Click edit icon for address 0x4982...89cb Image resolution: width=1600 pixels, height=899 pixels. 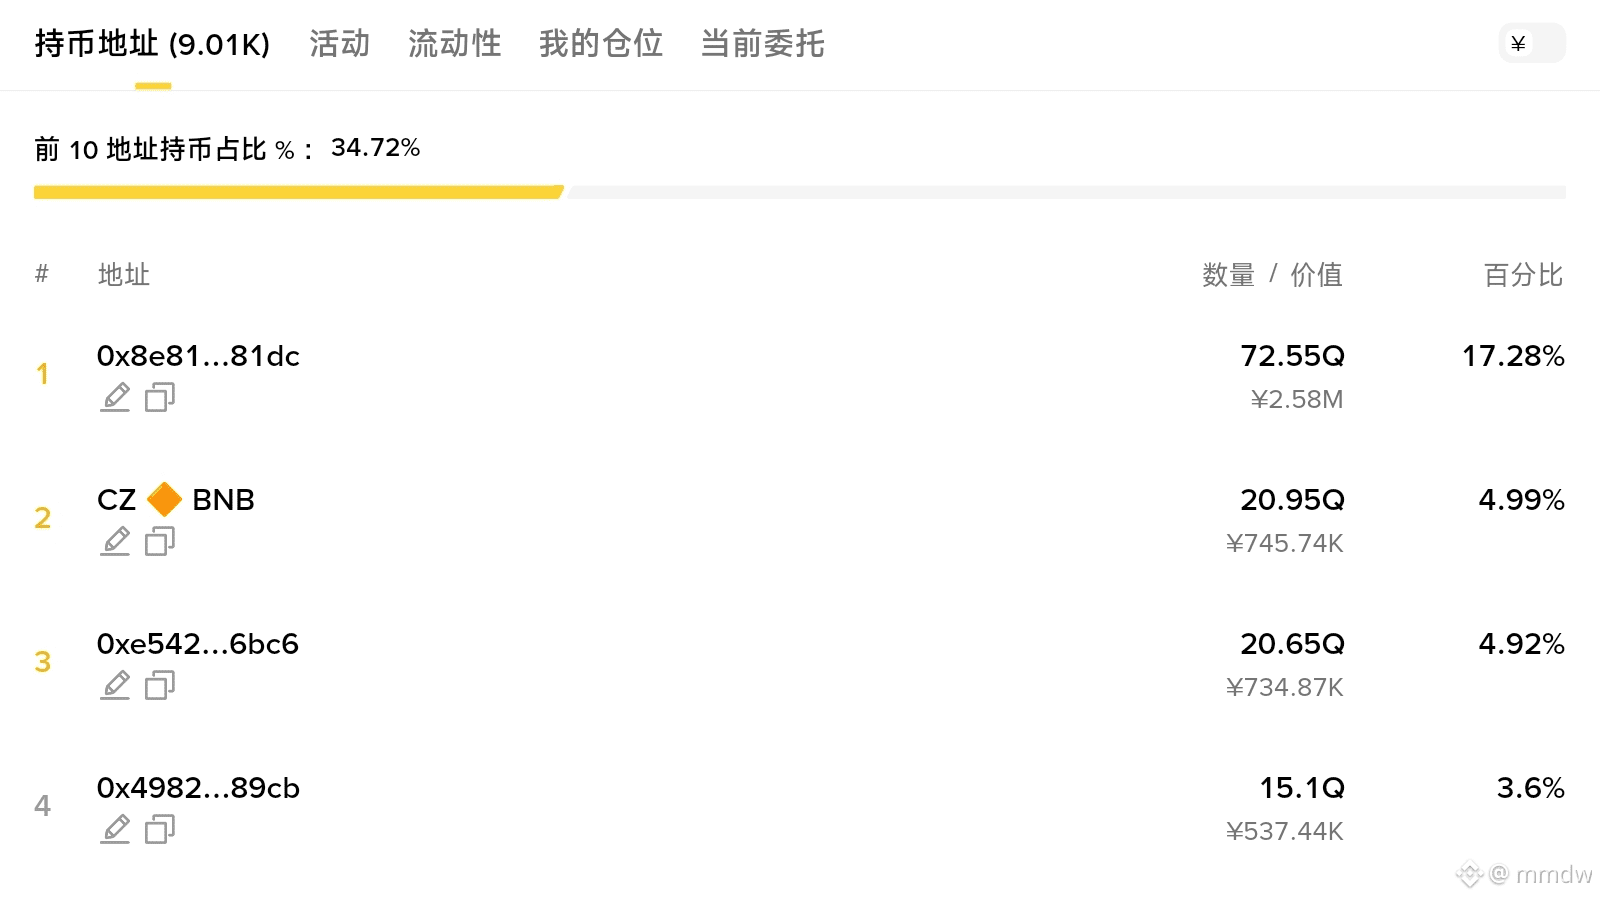pos(115,829)
